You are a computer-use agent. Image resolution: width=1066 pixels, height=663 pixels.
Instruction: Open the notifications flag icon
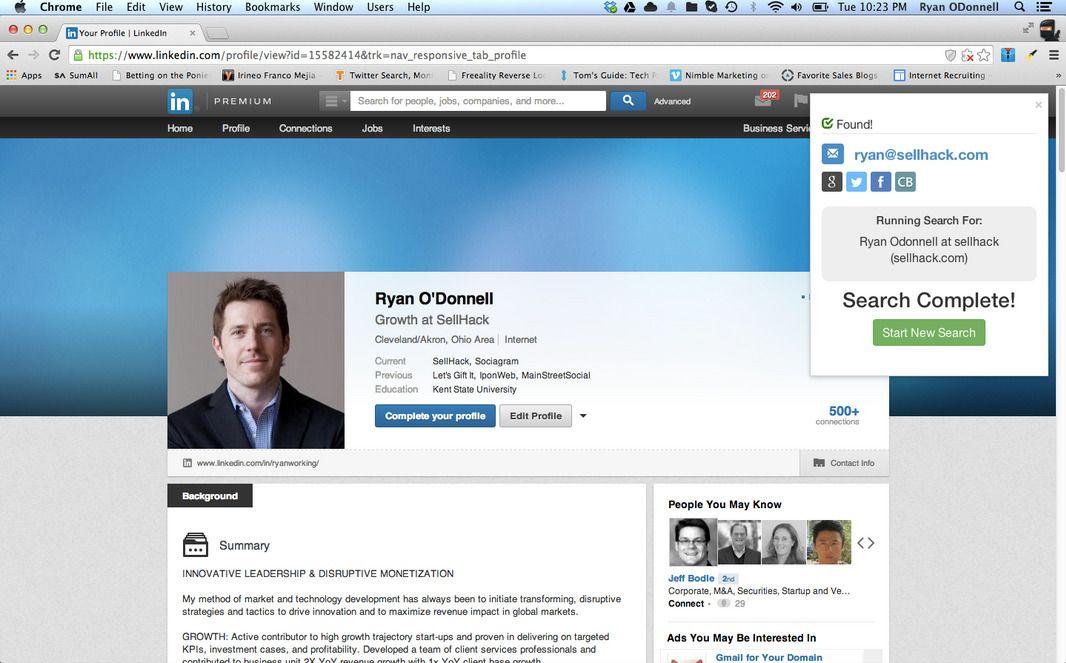tap(800, 101)
